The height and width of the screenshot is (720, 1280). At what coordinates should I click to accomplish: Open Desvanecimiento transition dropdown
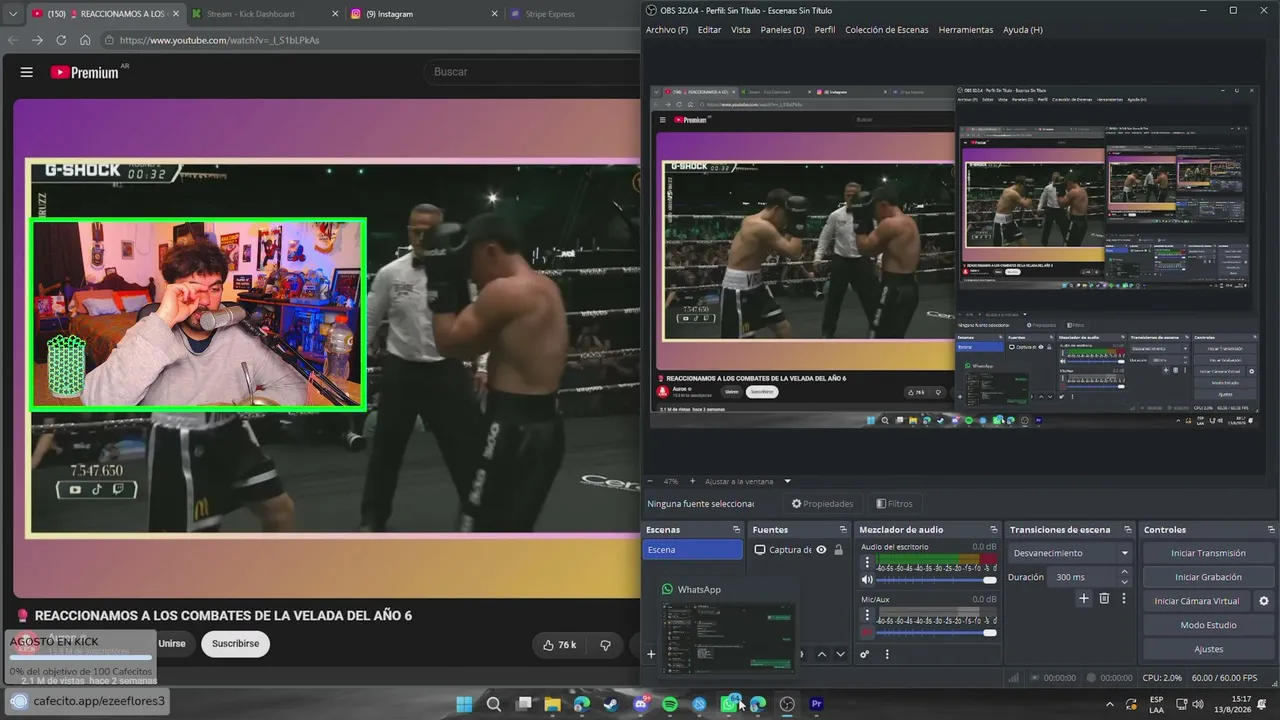coord(1070,553)
